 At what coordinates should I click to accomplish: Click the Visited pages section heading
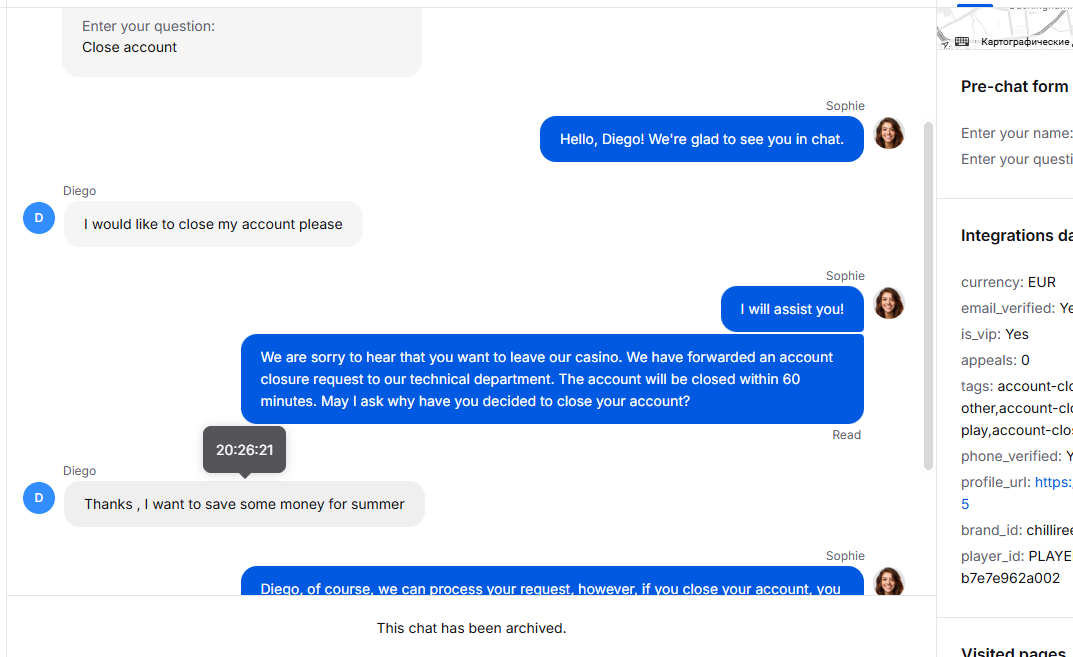[x=1014, y=652]
